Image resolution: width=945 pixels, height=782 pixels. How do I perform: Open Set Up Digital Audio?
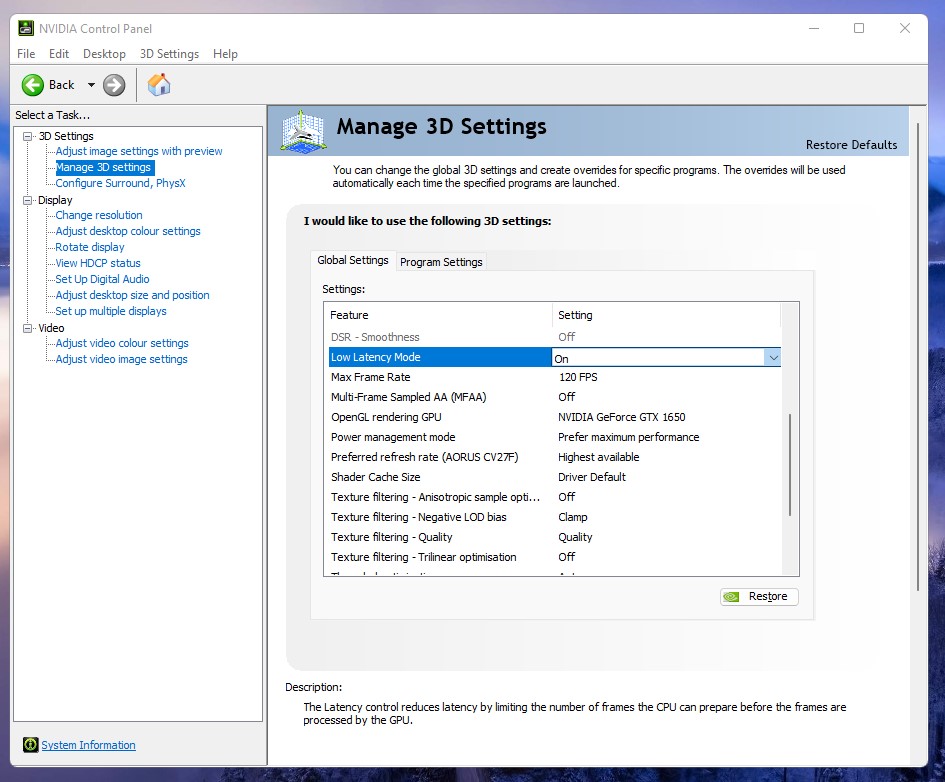coord(102,279)
